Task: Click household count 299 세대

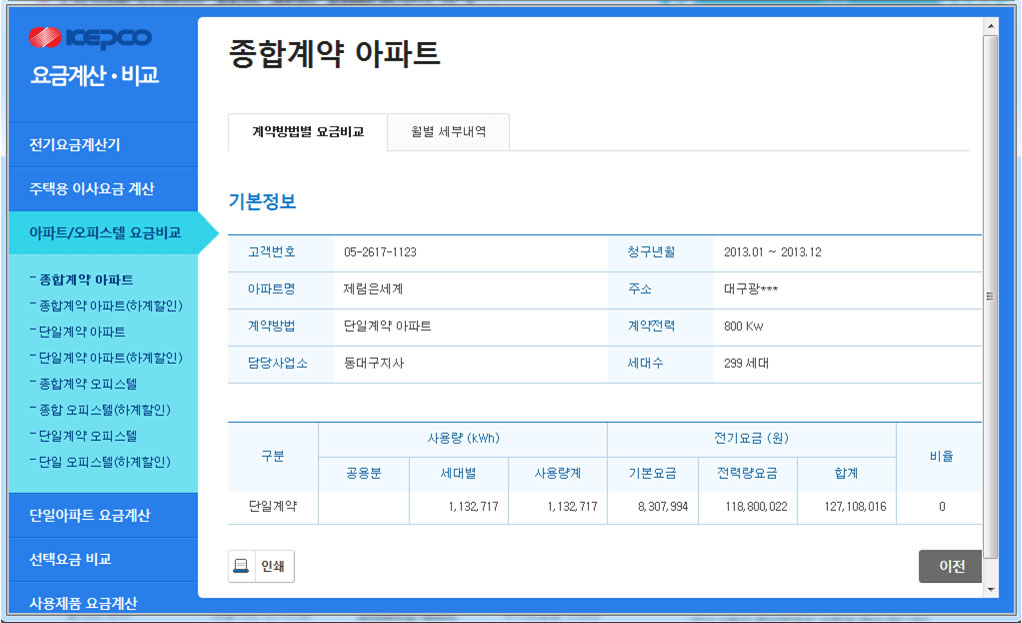Action: point(746,364)
